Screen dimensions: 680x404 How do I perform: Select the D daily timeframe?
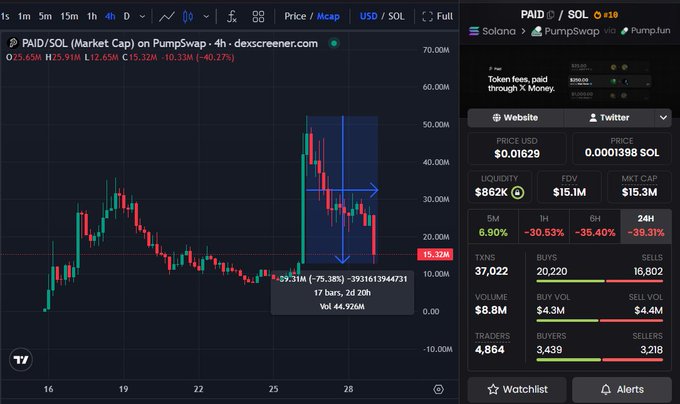click(x=127, y=16)
